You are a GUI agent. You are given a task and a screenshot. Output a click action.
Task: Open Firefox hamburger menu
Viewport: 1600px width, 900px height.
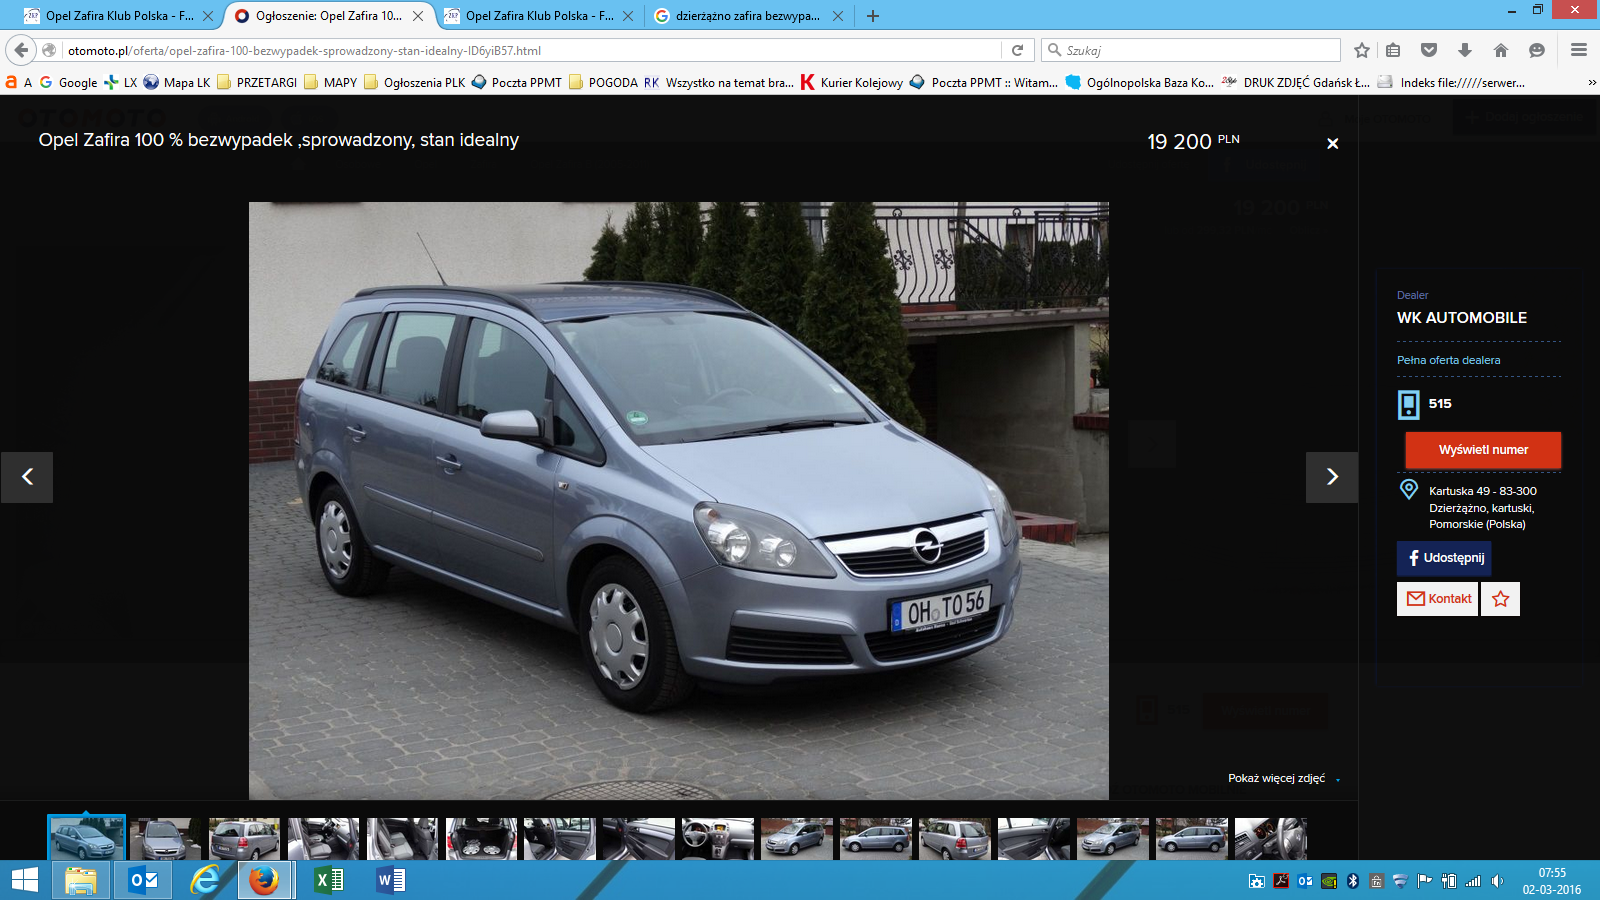pyautogui.click(x=1579, y=50)
